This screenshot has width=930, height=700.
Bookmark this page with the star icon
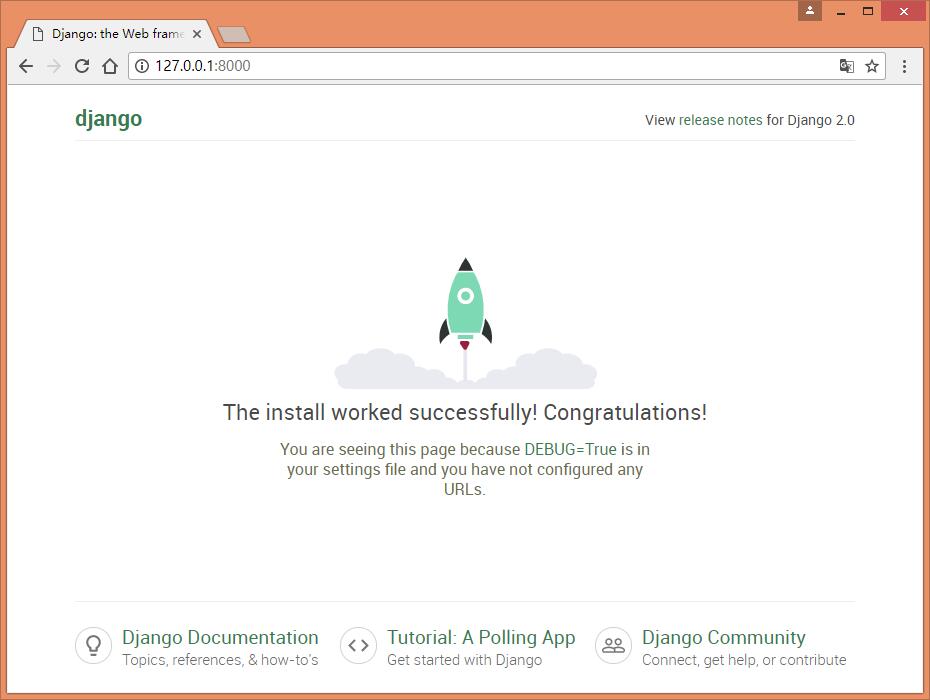click(871, 66)
